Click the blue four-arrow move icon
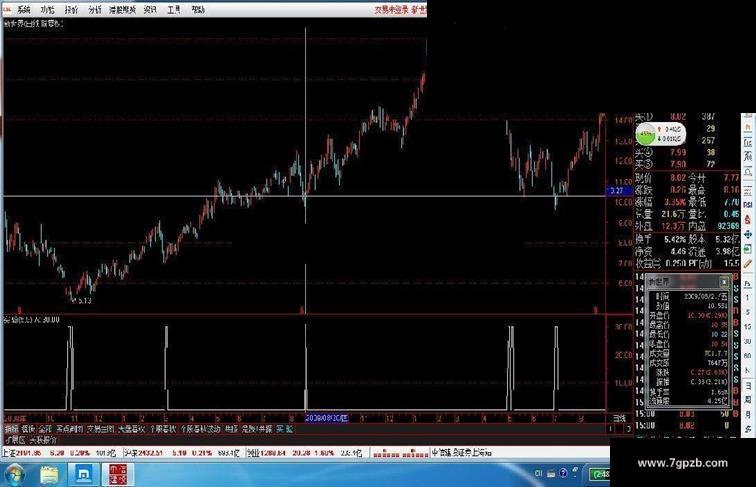The width and height of the screenshot is (756, 487). 748,234
